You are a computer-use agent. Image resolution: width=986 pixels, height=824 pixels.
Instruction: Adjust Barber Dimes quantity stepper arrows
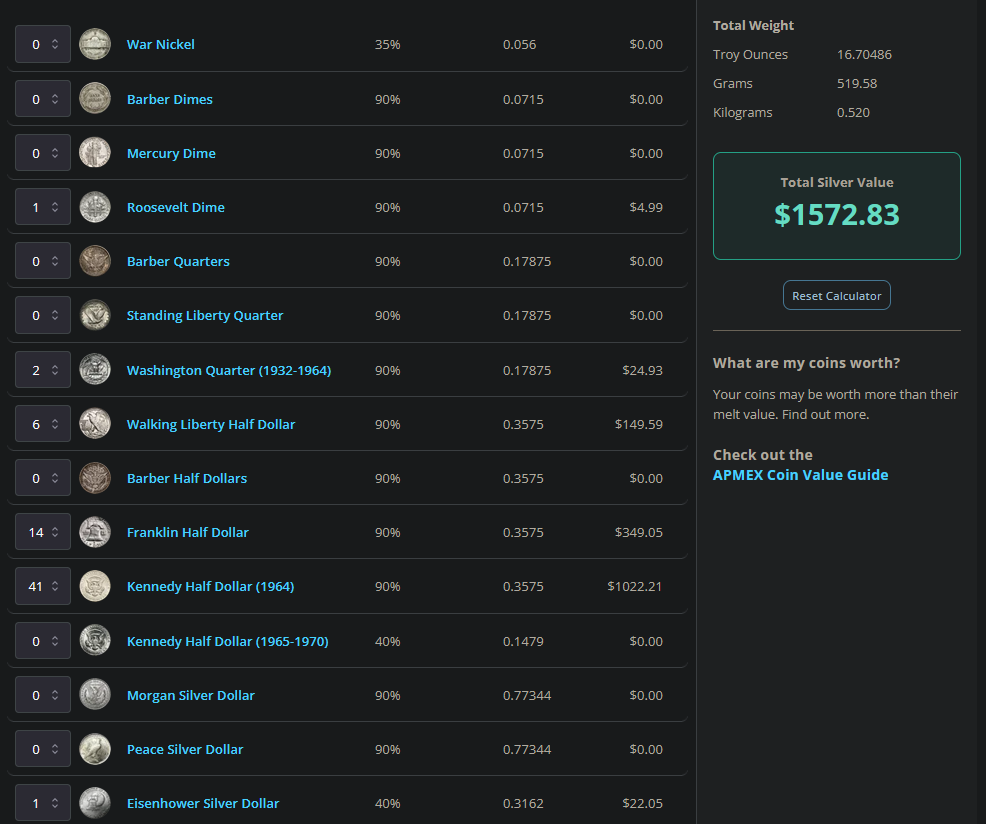click(55, 99)
